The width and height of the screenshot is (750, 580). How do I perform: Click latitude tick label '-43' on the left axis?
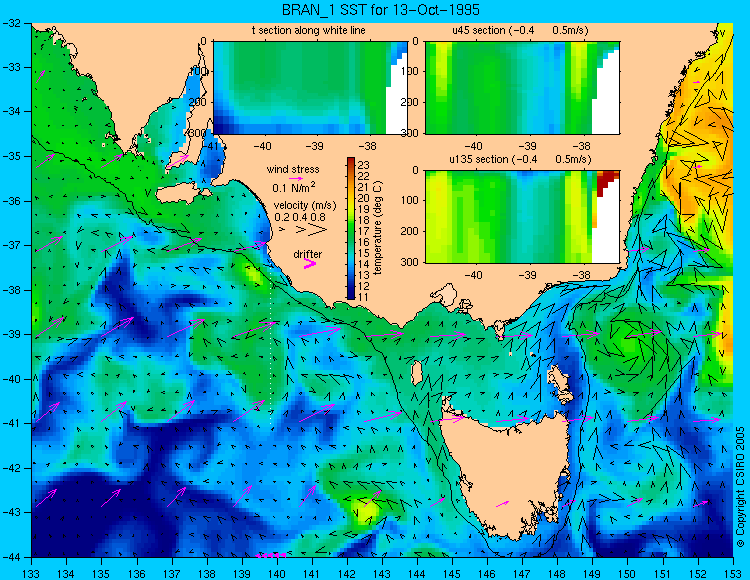point(11,512)
